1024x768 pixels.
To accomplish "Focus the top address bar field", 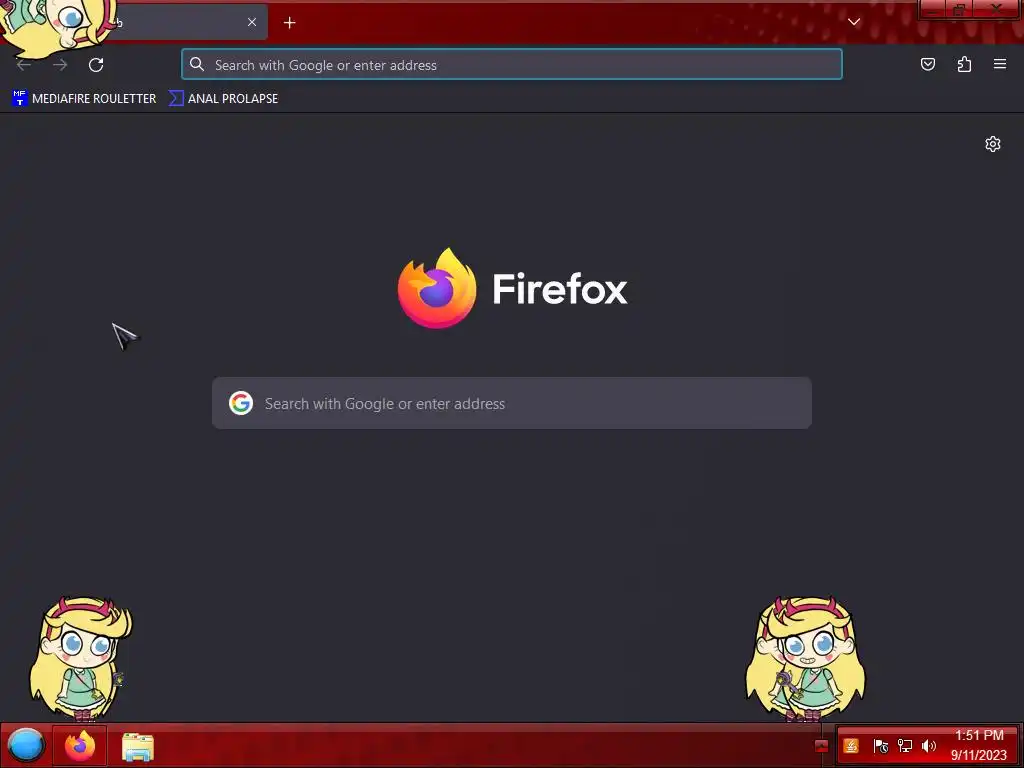I will pyautogui.click(x=512, y=65).
